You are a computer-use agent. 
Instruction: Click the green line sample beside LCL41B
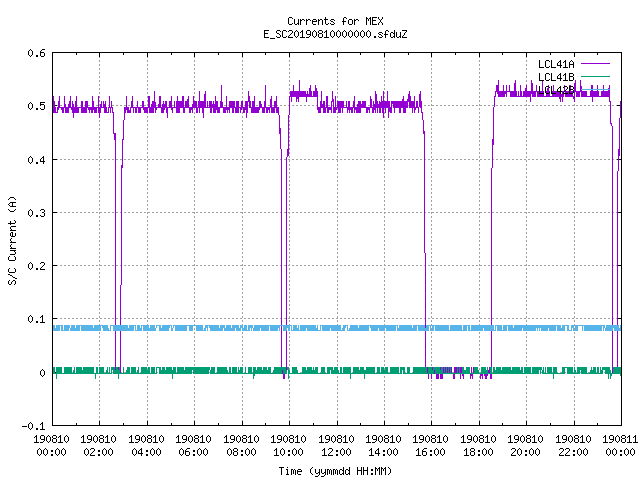[x=595, y=76]
